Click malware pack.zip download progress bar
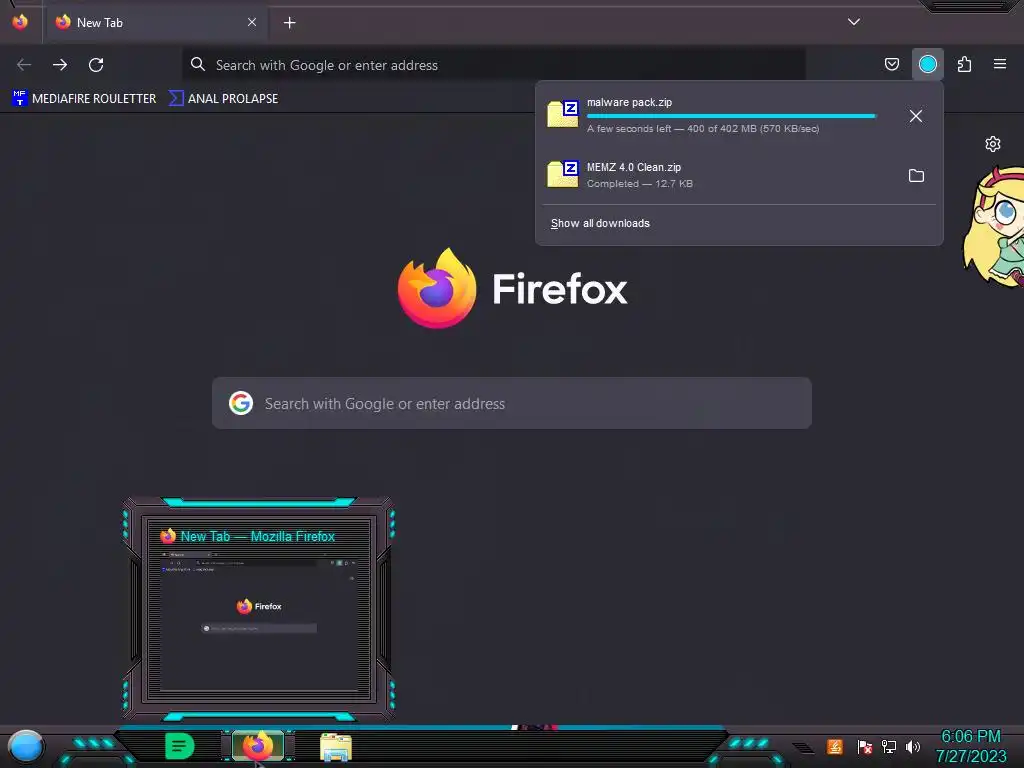Viewport: 1024px width, 768px height. 731,116
